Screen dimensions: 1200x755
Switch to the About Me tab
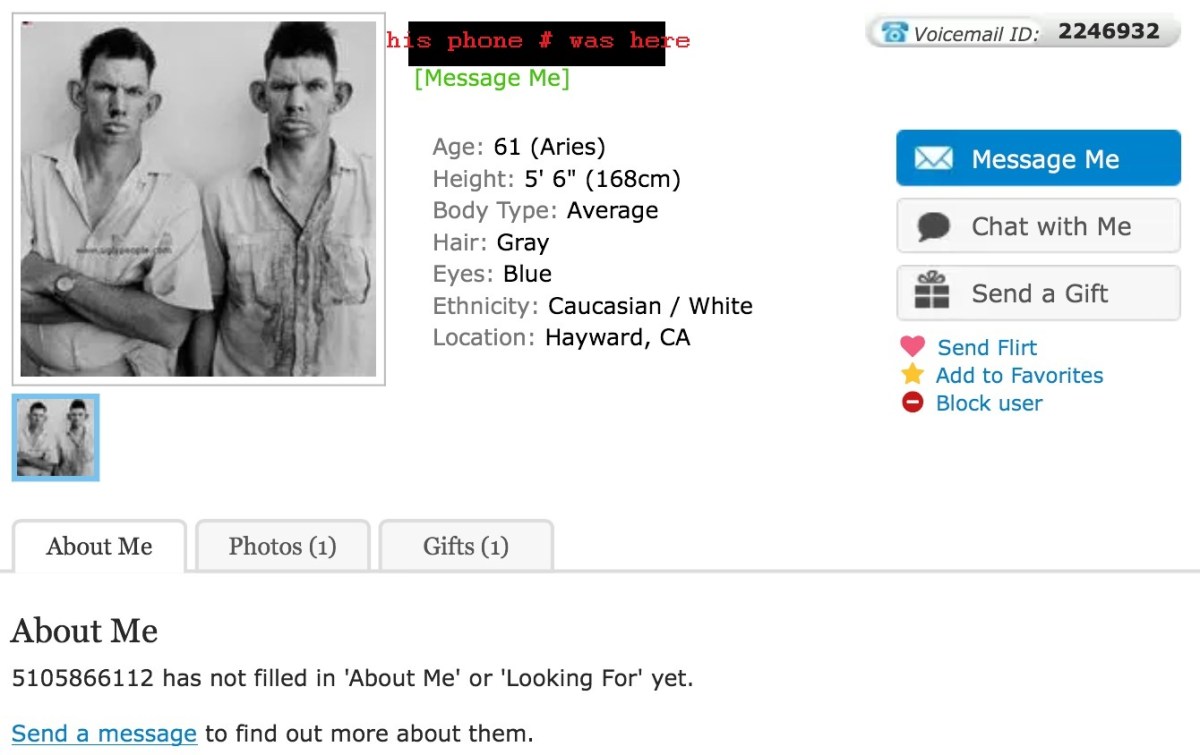point(99,547)
